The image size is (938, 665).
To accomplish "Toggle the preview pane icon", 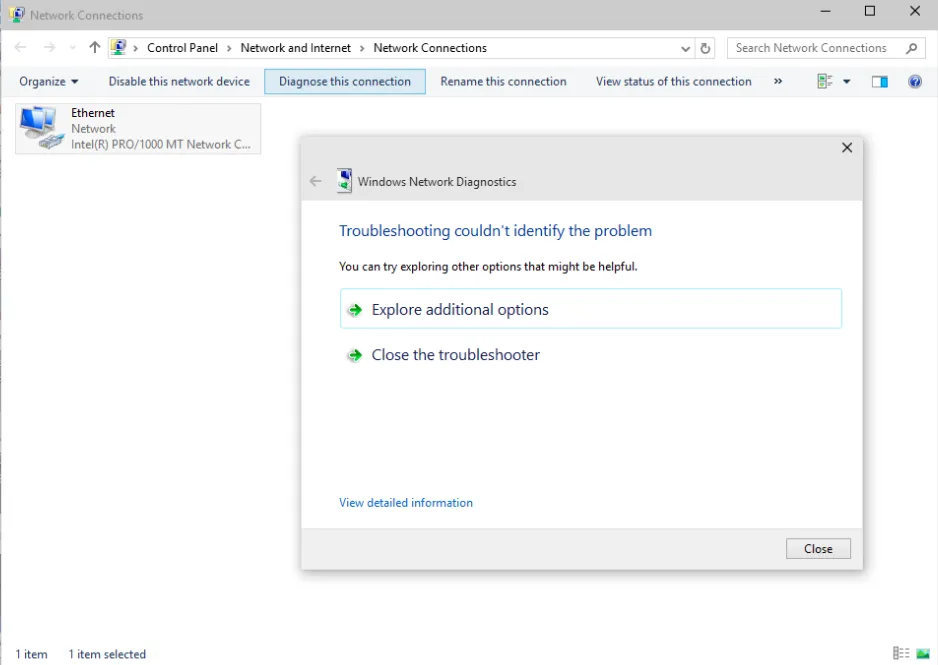I will [880, 82].
